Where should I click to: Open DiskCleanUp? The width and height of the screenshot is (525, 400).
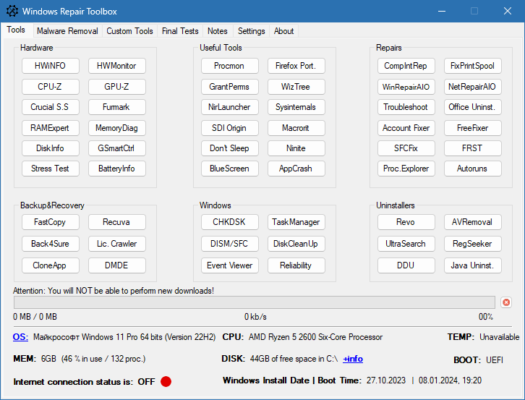(x=296, y=244)
